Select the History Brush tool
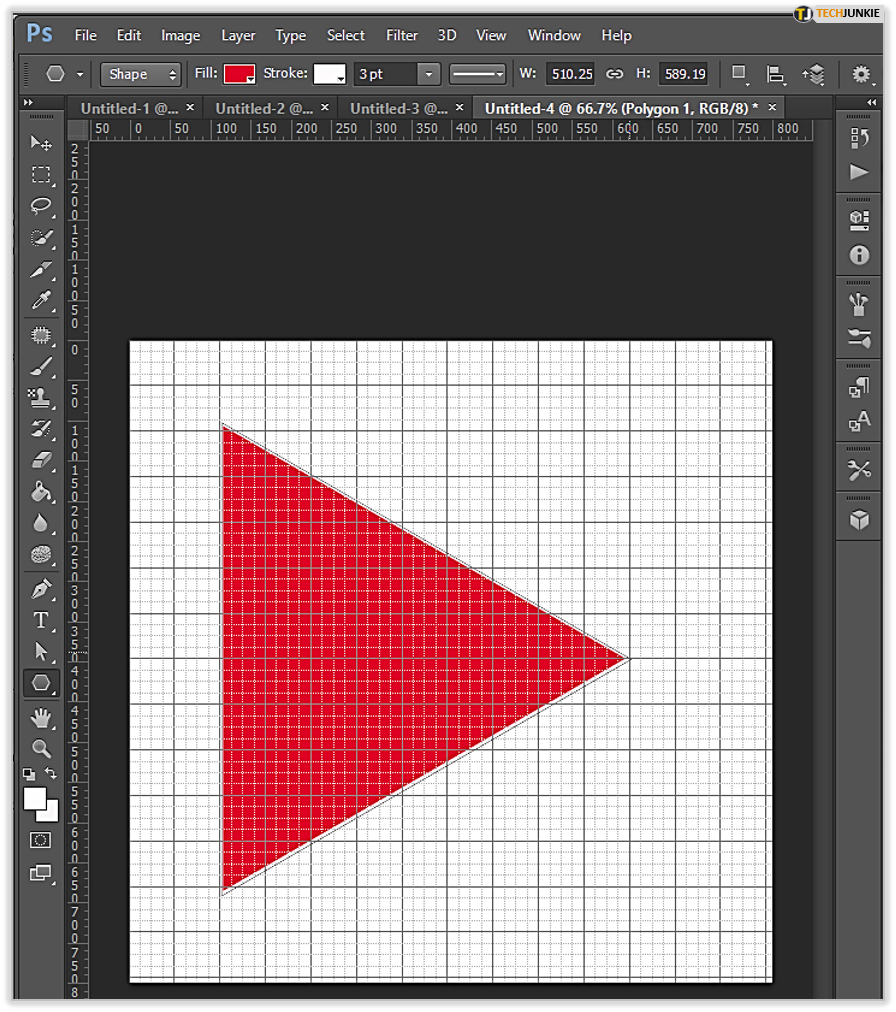This screenshot has width=896, height=1012. click(x=41, y=429)
